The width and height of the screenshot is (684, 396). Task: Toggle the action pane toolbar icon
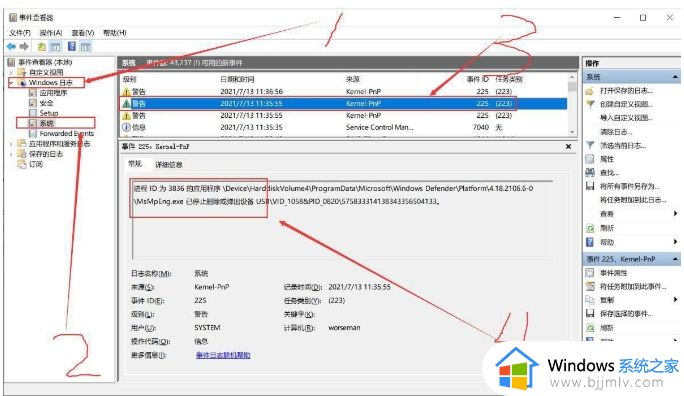point(86,46)
